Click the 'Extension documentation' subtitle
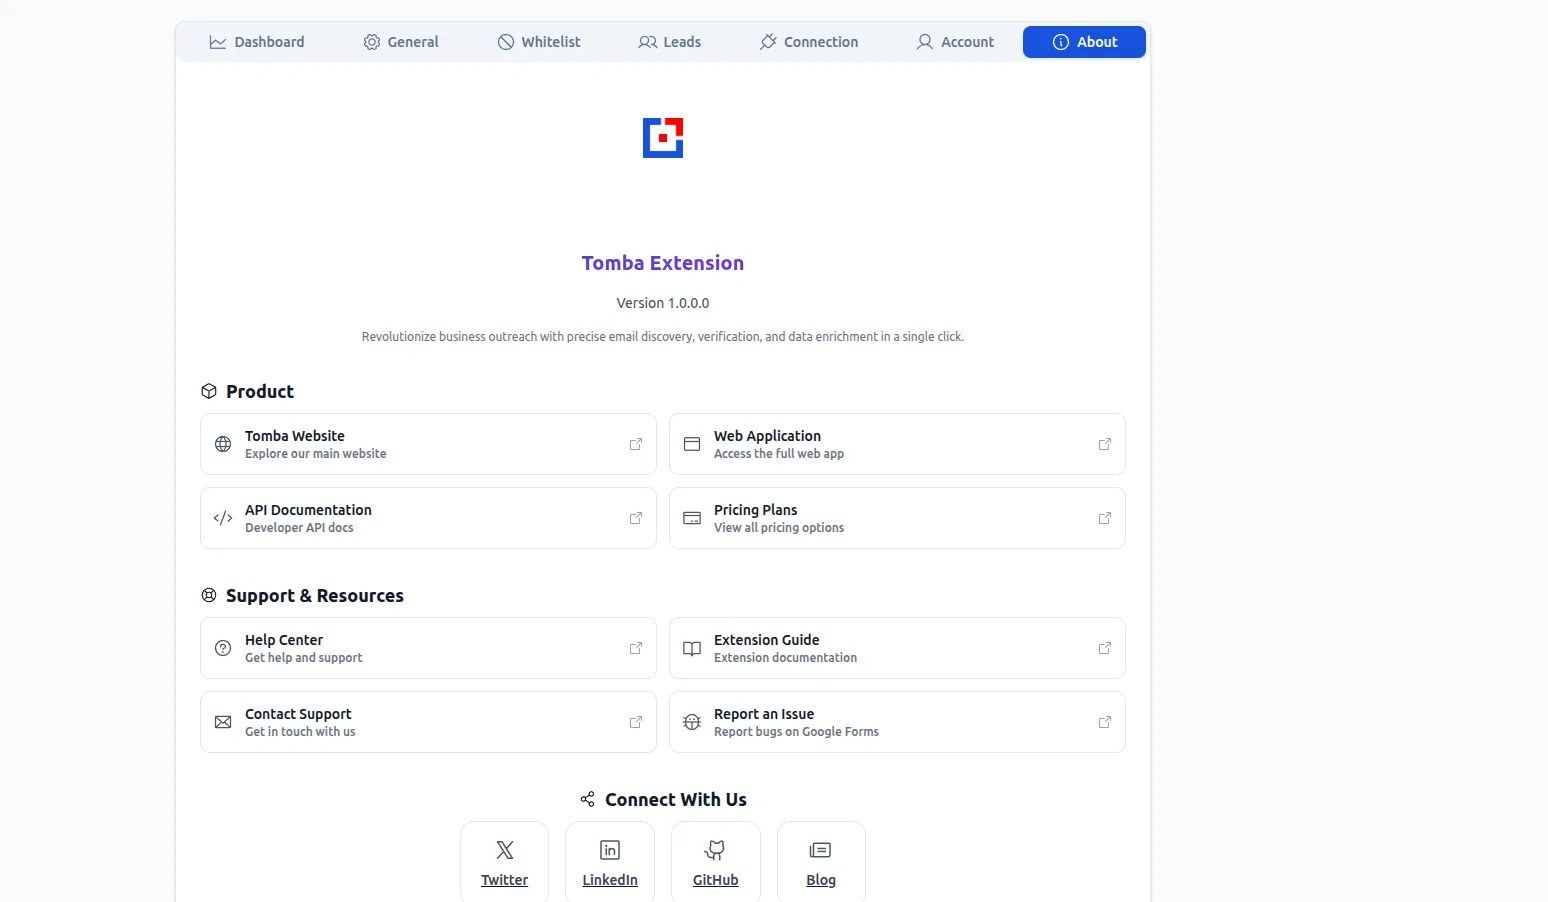 pos(785,658)
